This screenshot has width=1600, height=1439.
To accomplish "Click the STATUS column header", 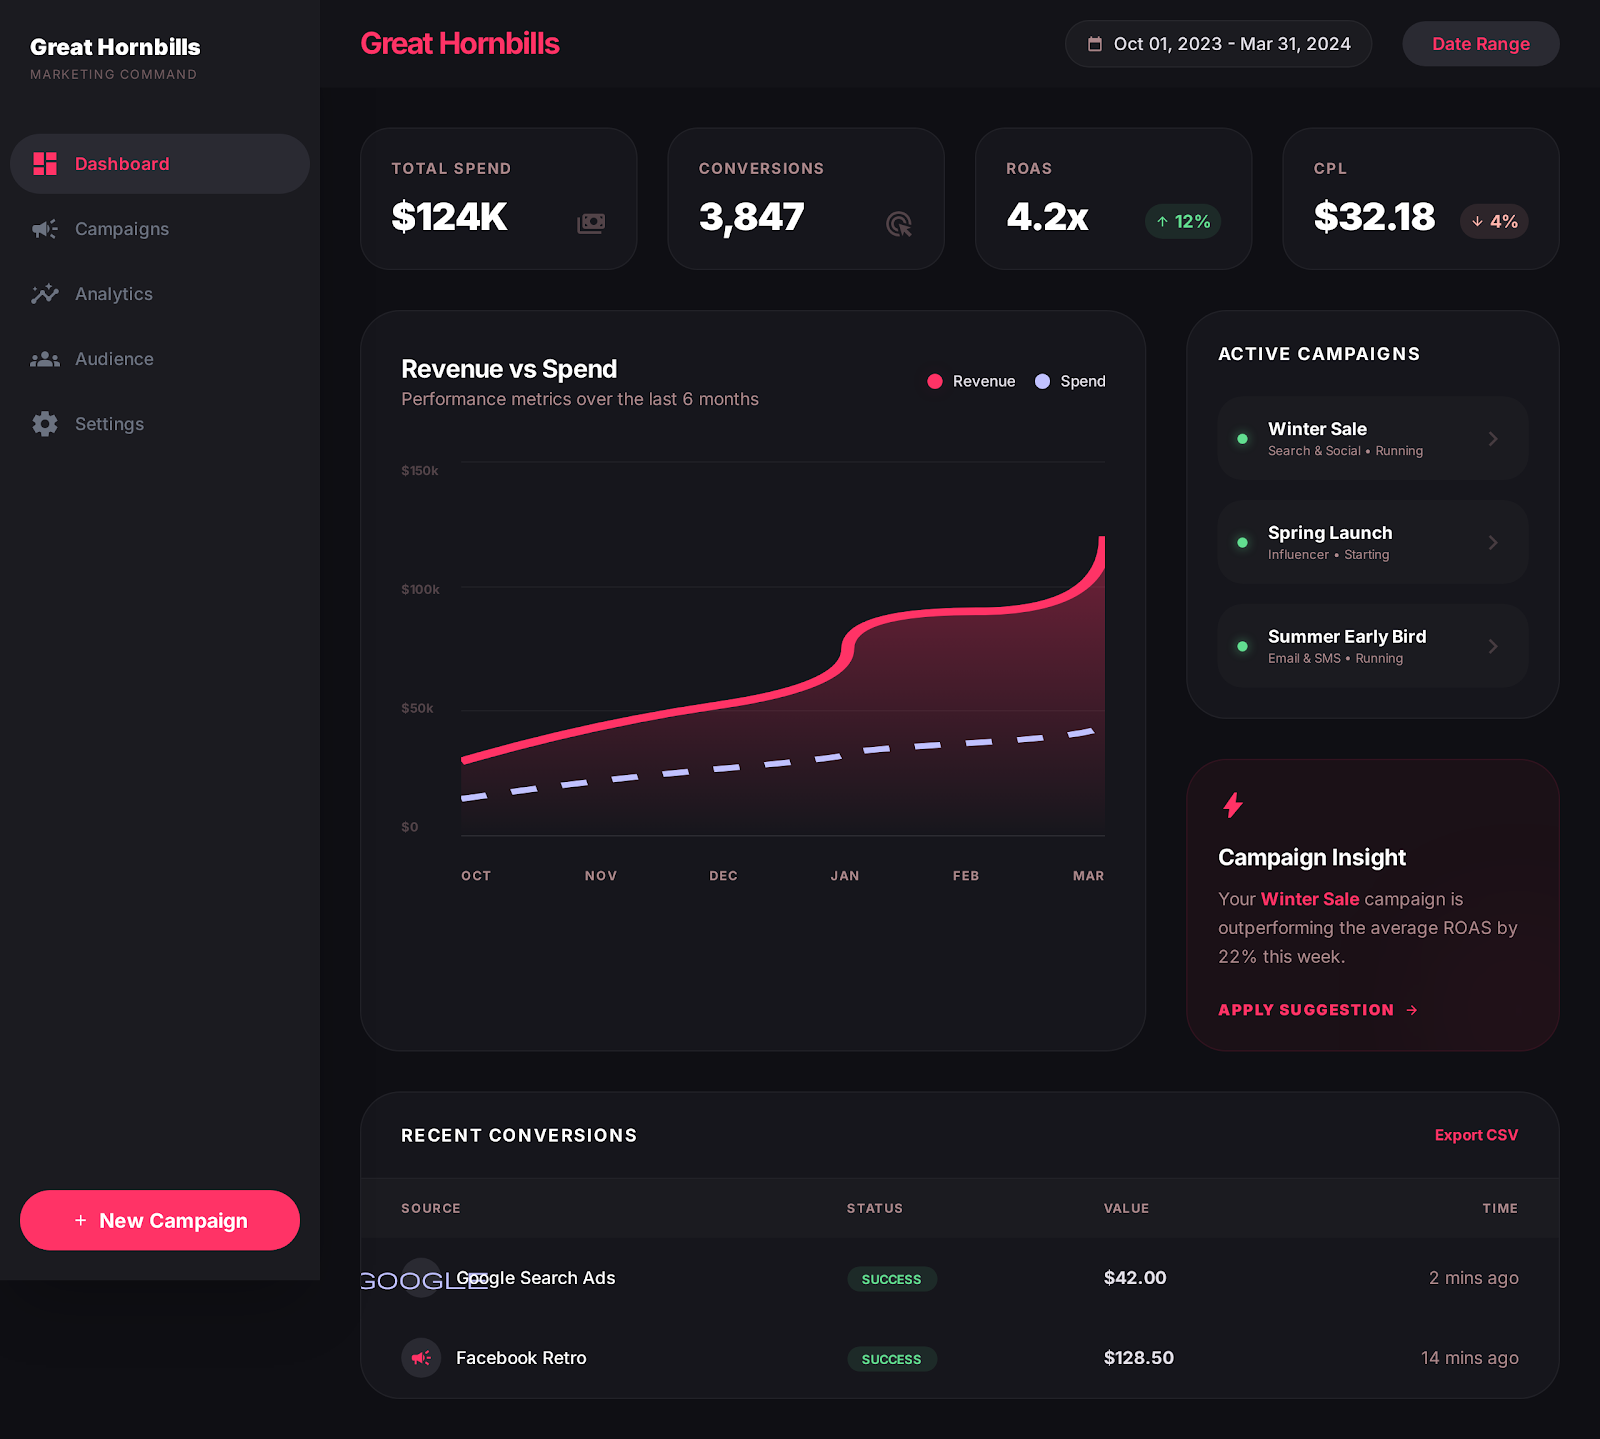I will [x=875, y=1208].
